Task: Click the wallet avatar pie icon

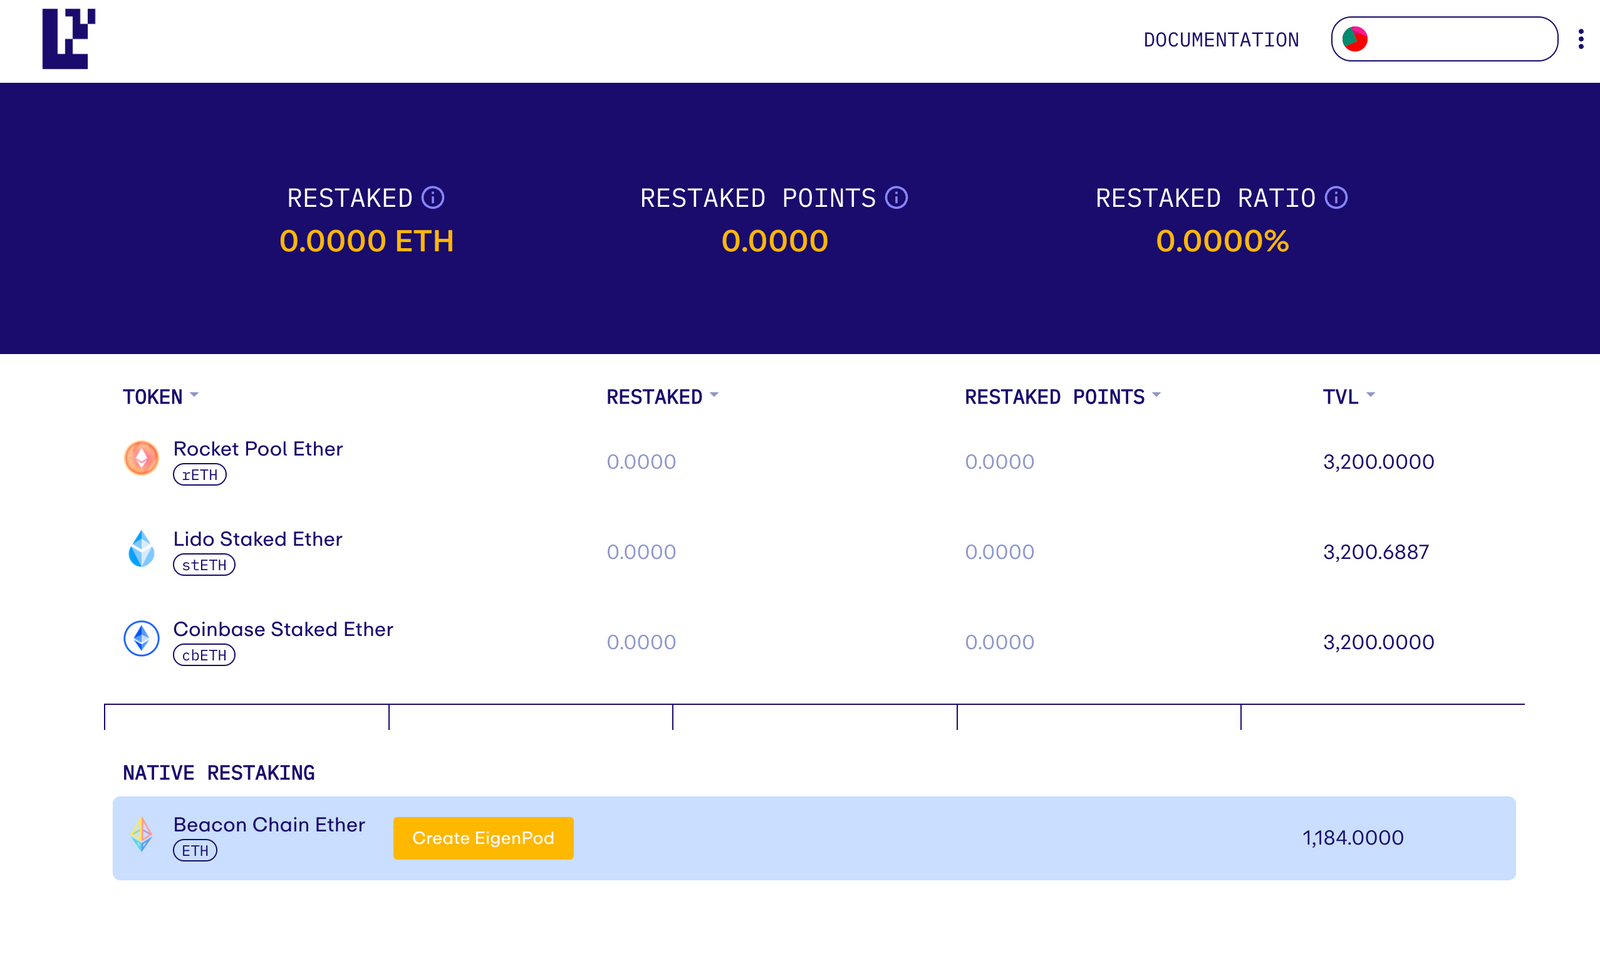Action: tap(1355, 38)
